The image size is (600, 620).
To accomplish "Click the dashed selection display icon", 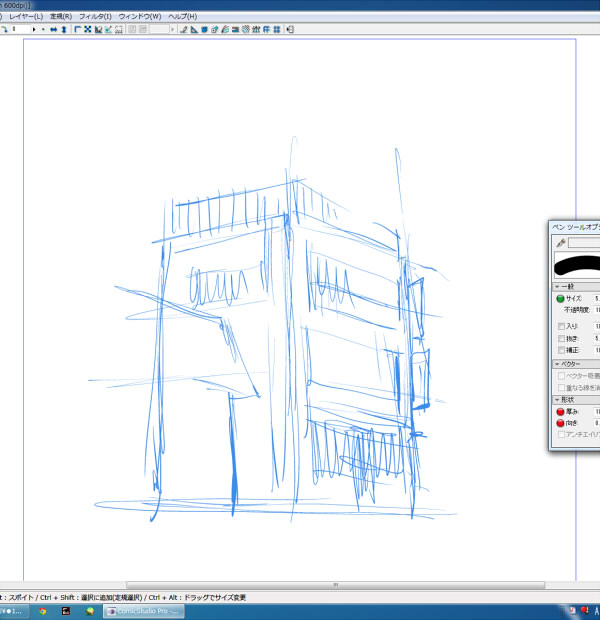I will click(x=119, y=29).
